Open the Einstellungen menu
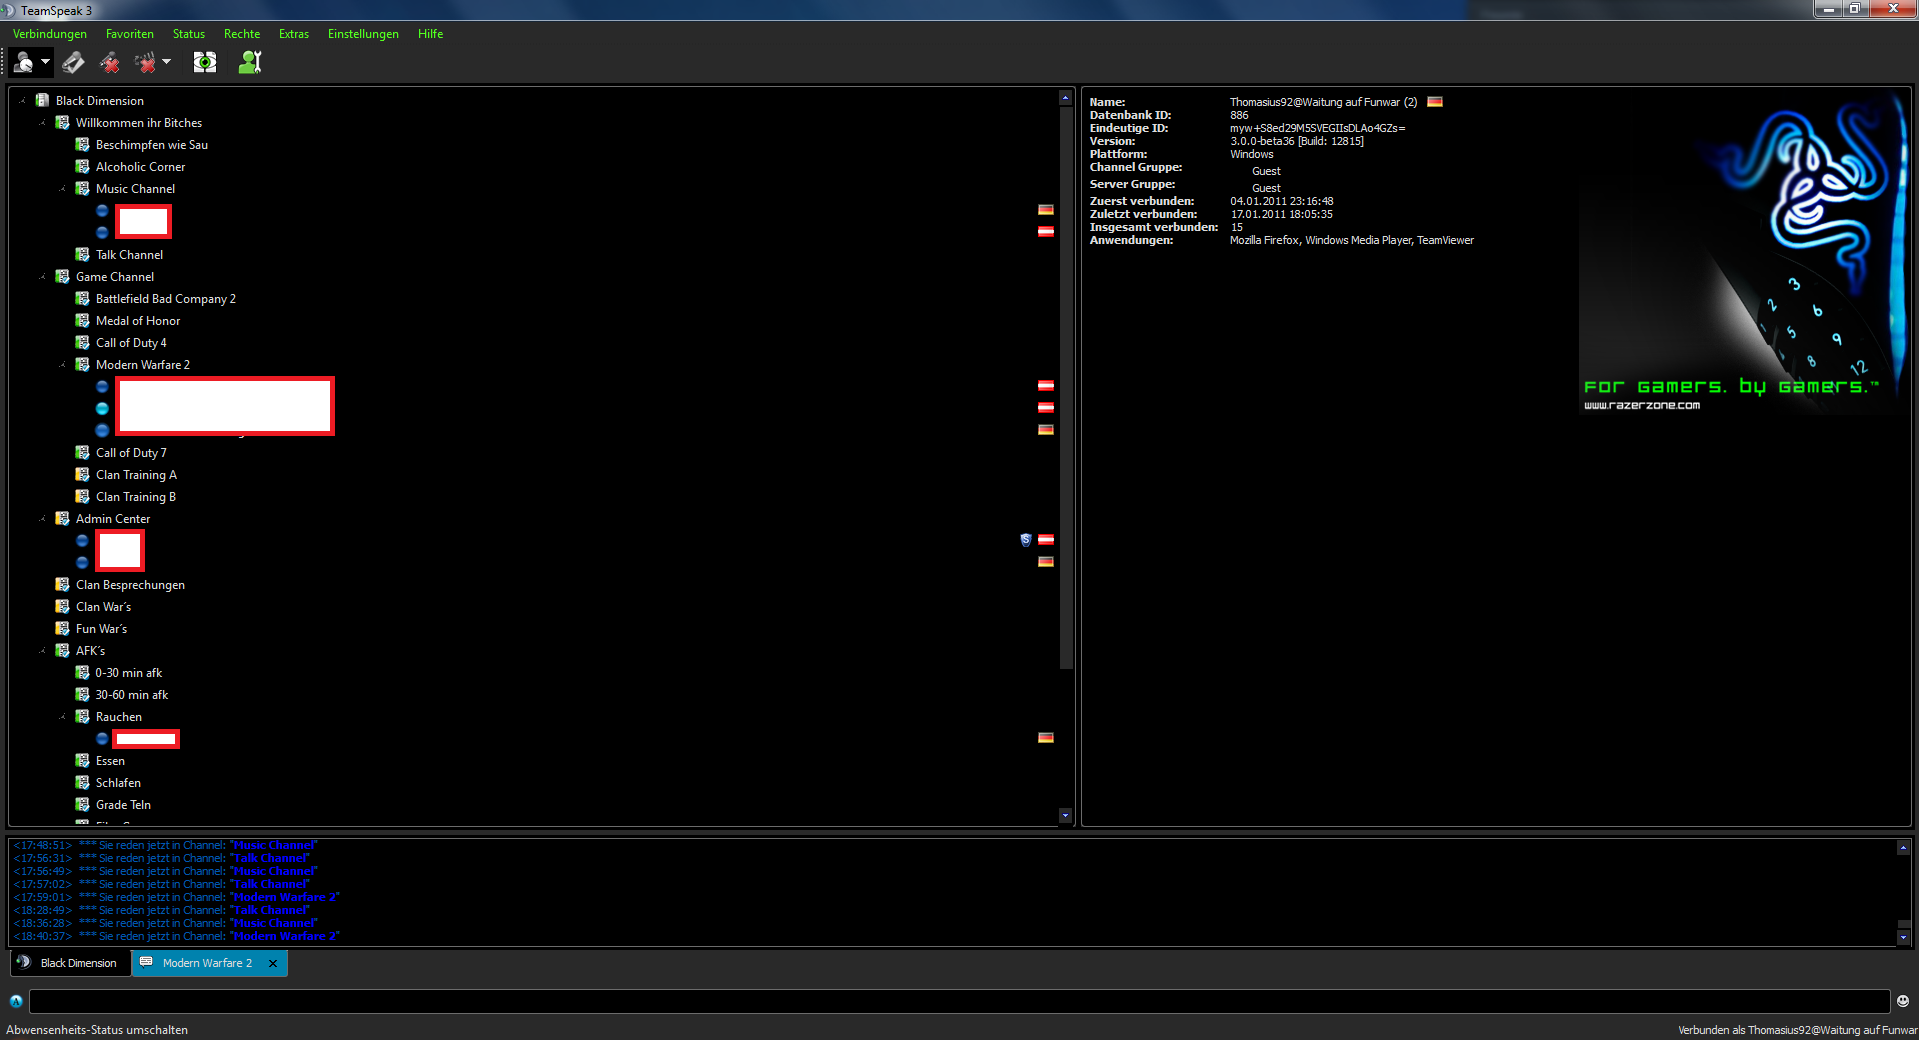1919x1040 pixels. (363, 34)
